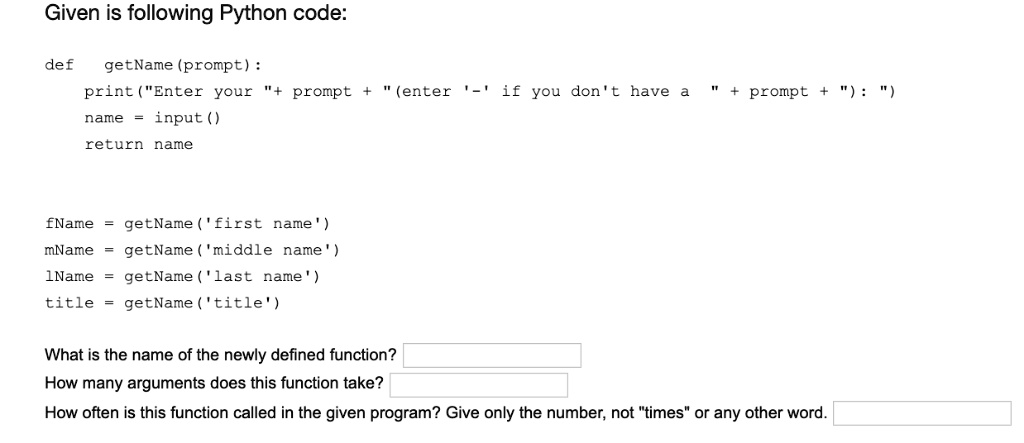Viewport: 1024px width, 443px height.
Task: Click the print statement line
Action: 490,92
